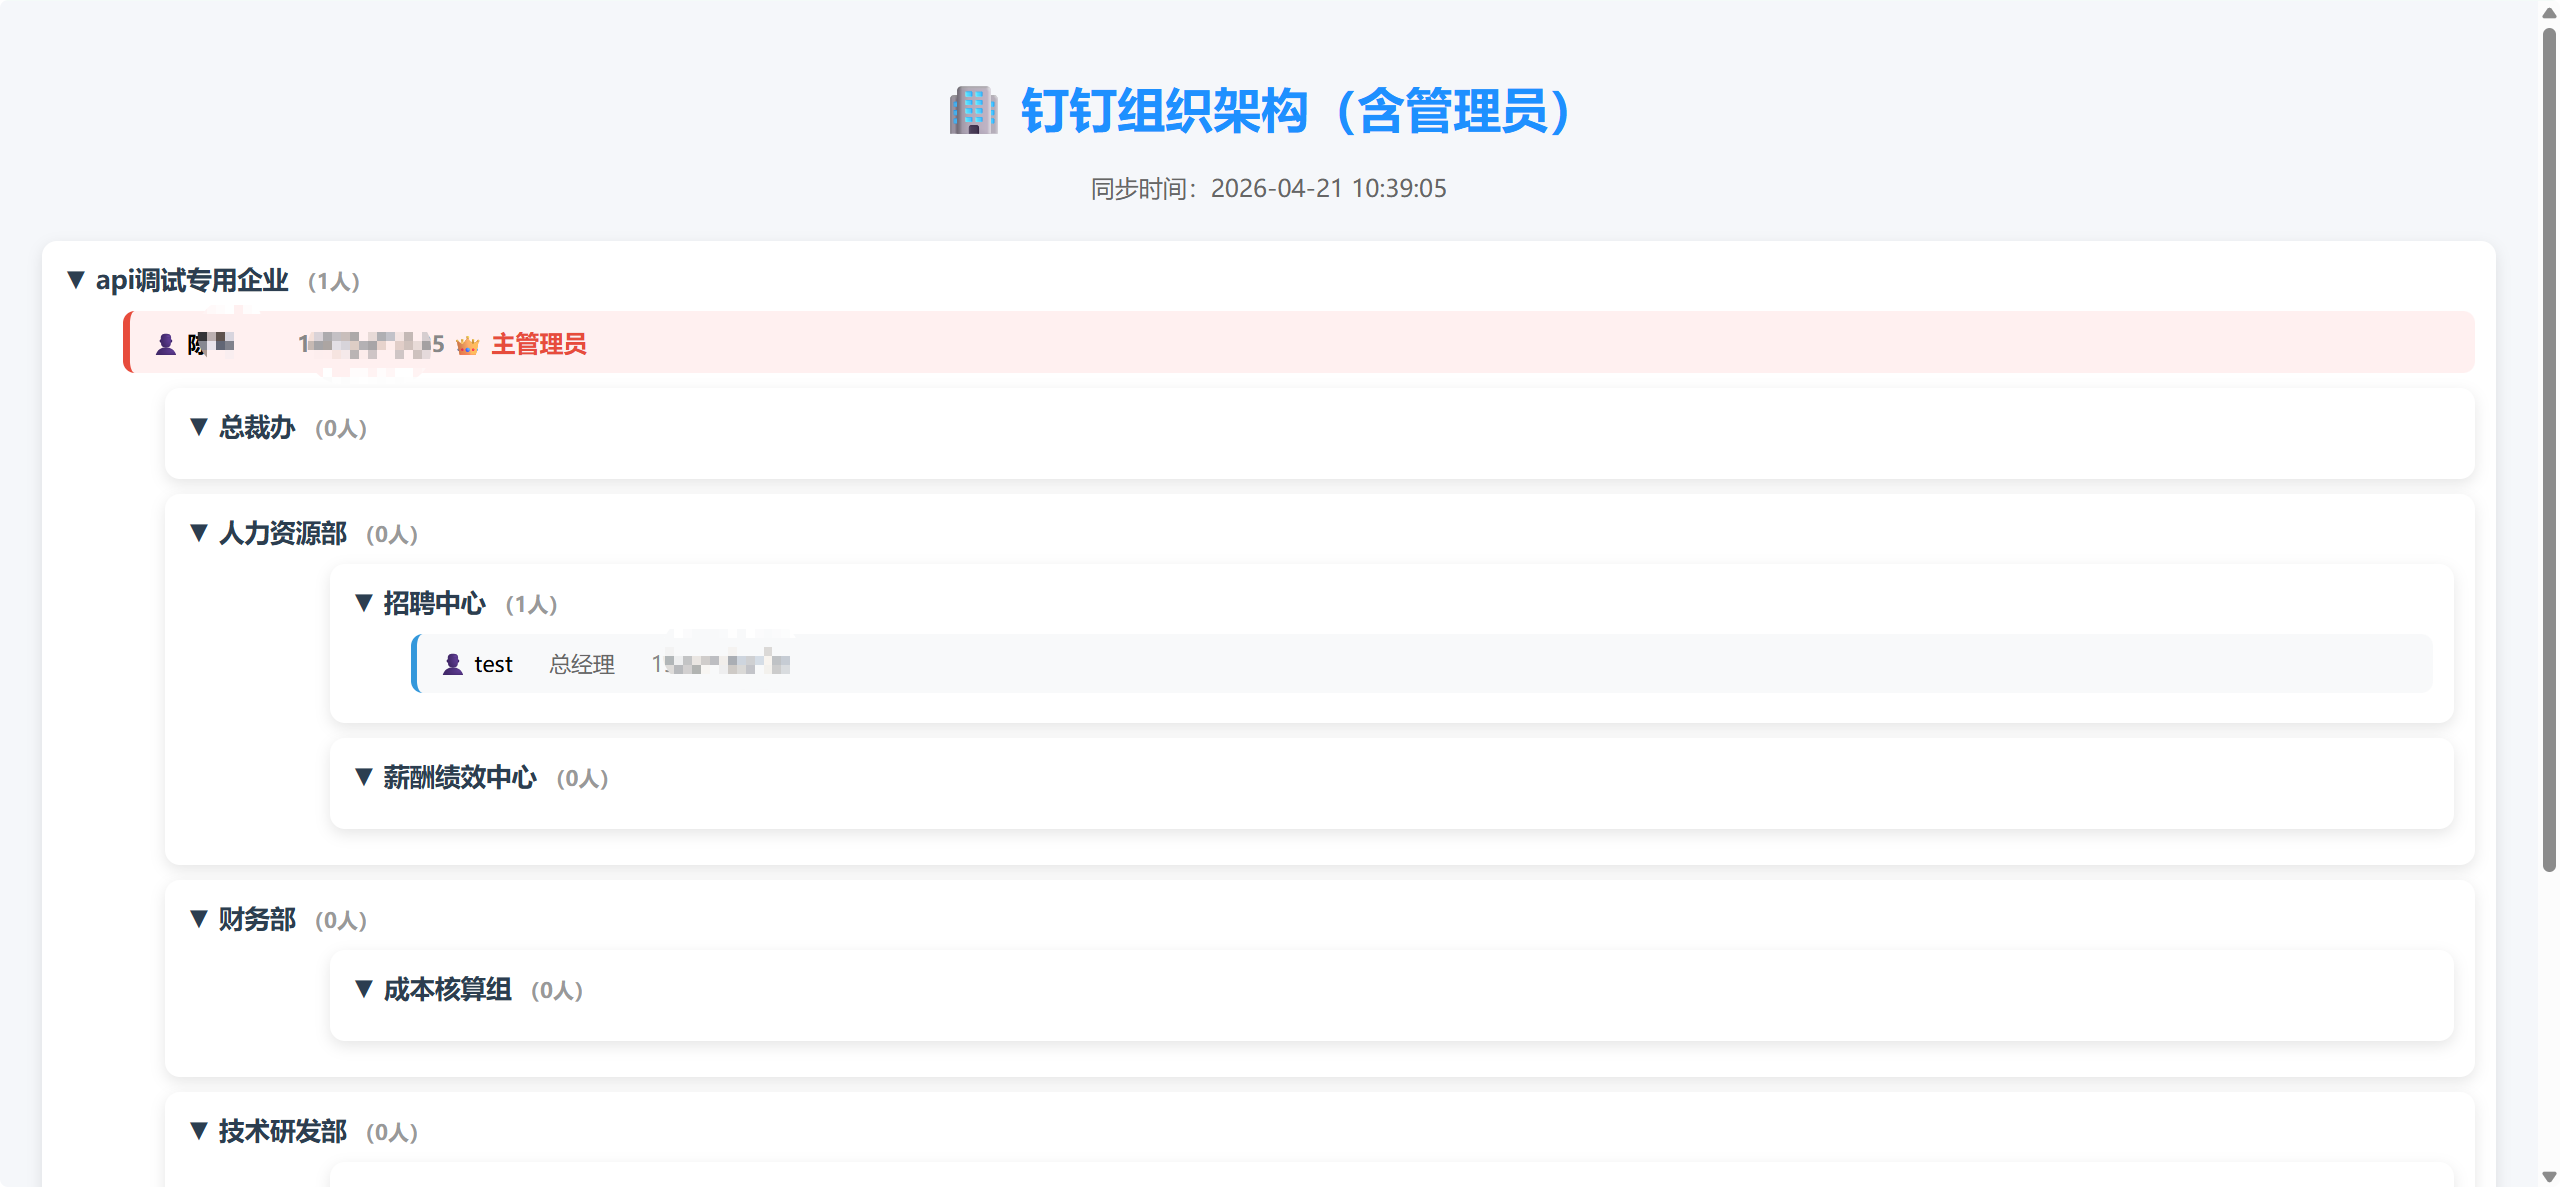Click the 总经理 job title text
Screen dimensions: 2560x1187
click(x=581, y=664)
